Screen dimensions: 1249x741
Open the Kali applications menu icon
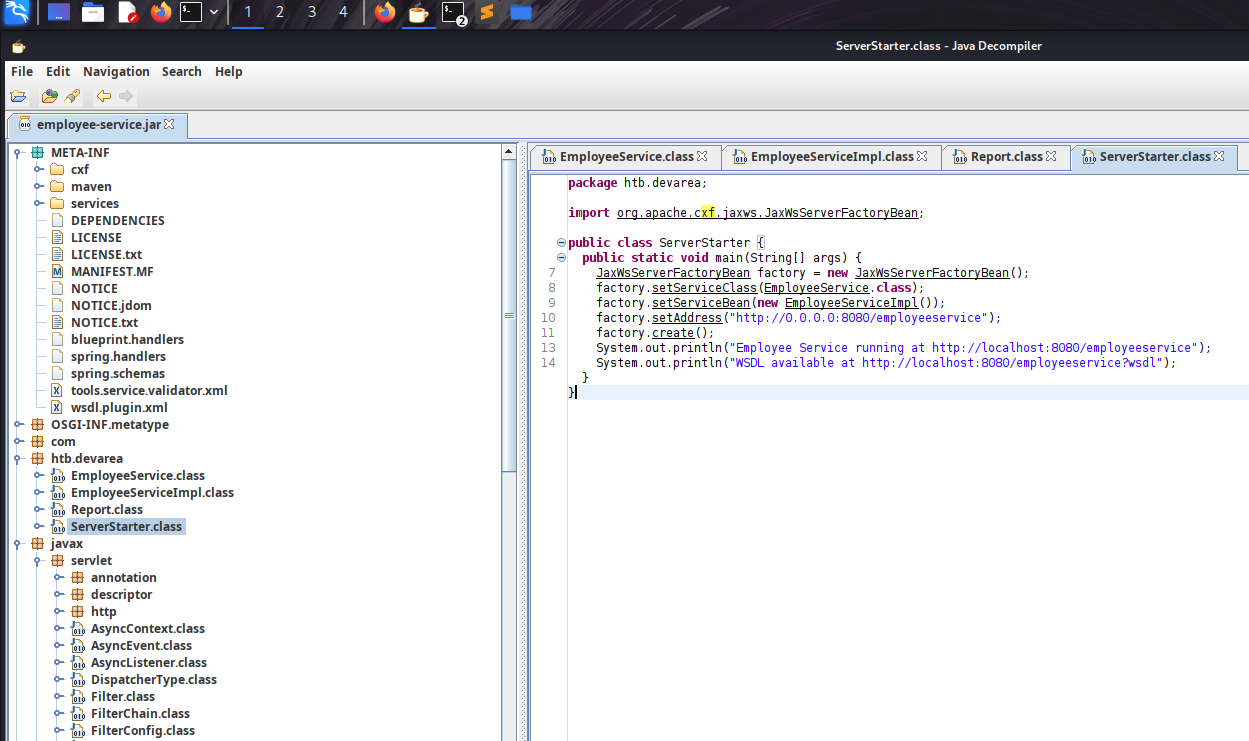(x=16, y=13)
